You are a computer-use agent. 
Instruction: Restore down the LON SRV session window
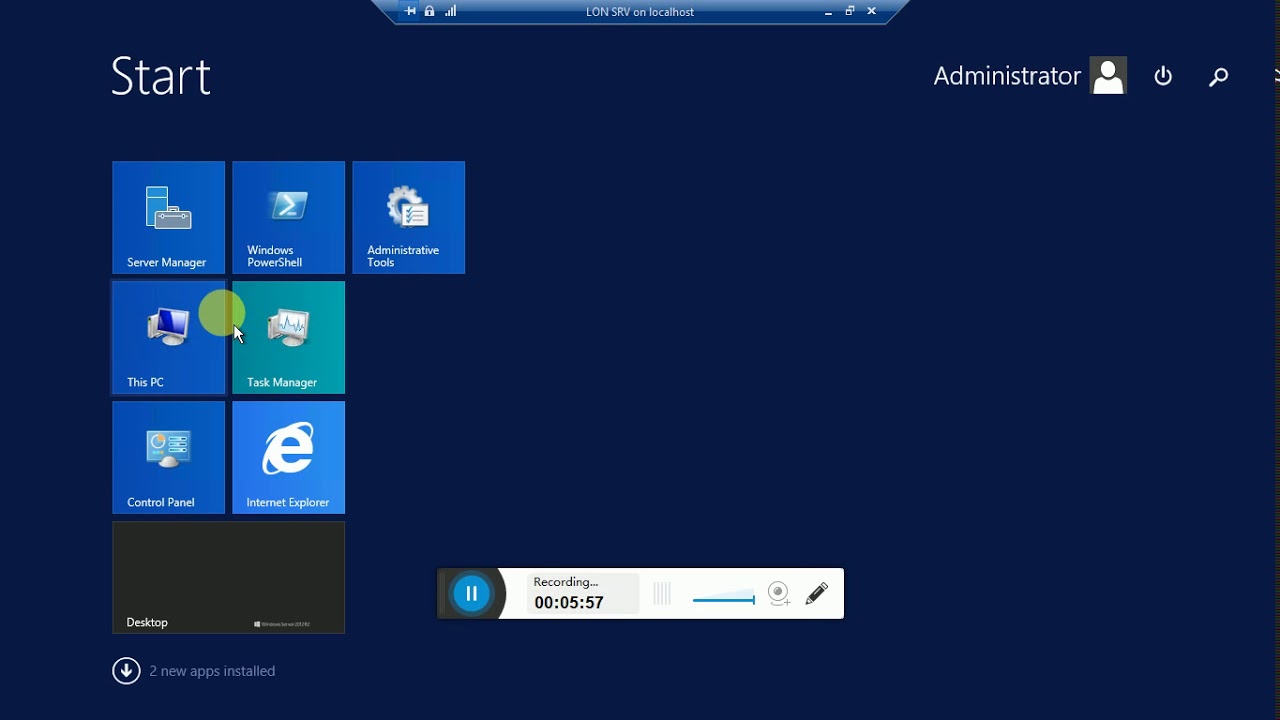[x=850, y=11]
